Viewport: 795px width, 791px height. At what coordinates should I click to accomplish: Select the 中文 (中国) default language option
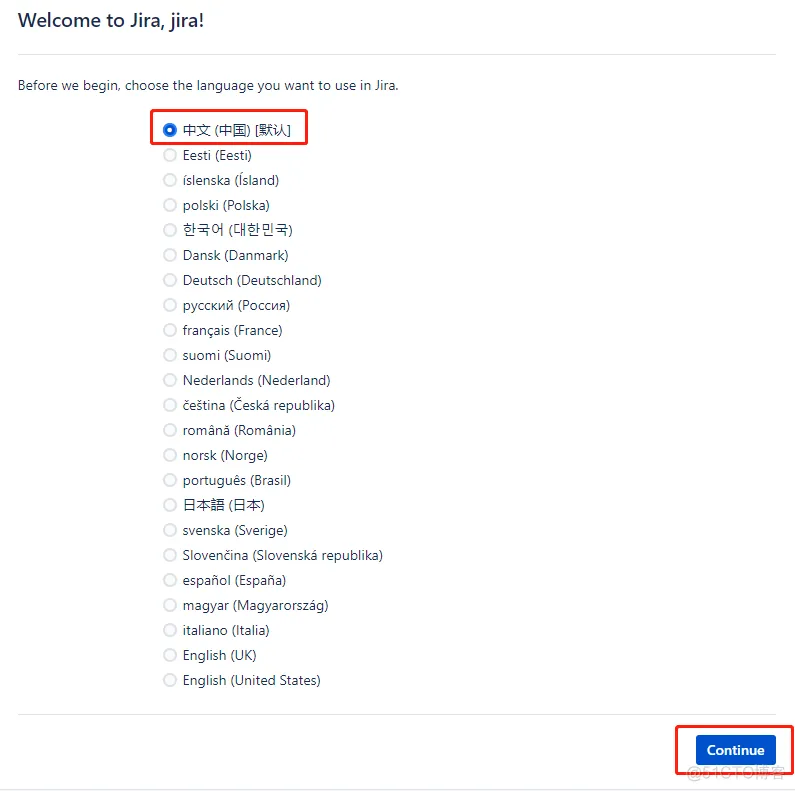(170, 130)
